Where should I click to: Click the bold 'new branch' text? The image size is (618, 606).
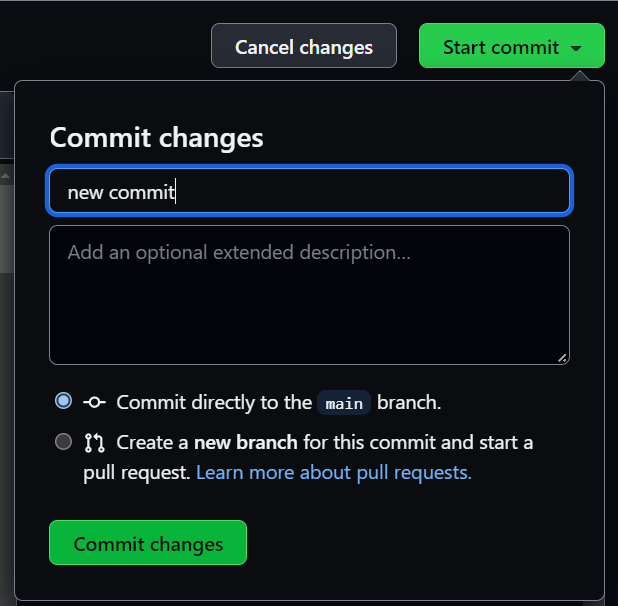coord(246,442)
